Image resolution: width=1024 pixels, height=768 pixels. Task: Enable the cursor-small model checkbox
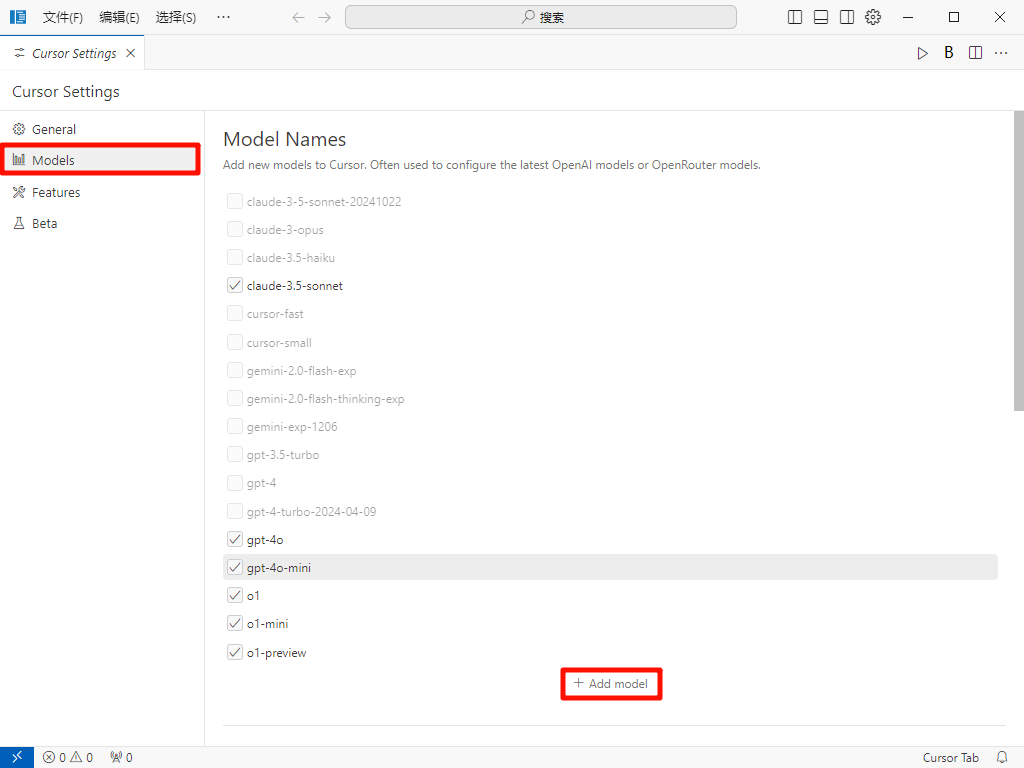pos(234,342)
